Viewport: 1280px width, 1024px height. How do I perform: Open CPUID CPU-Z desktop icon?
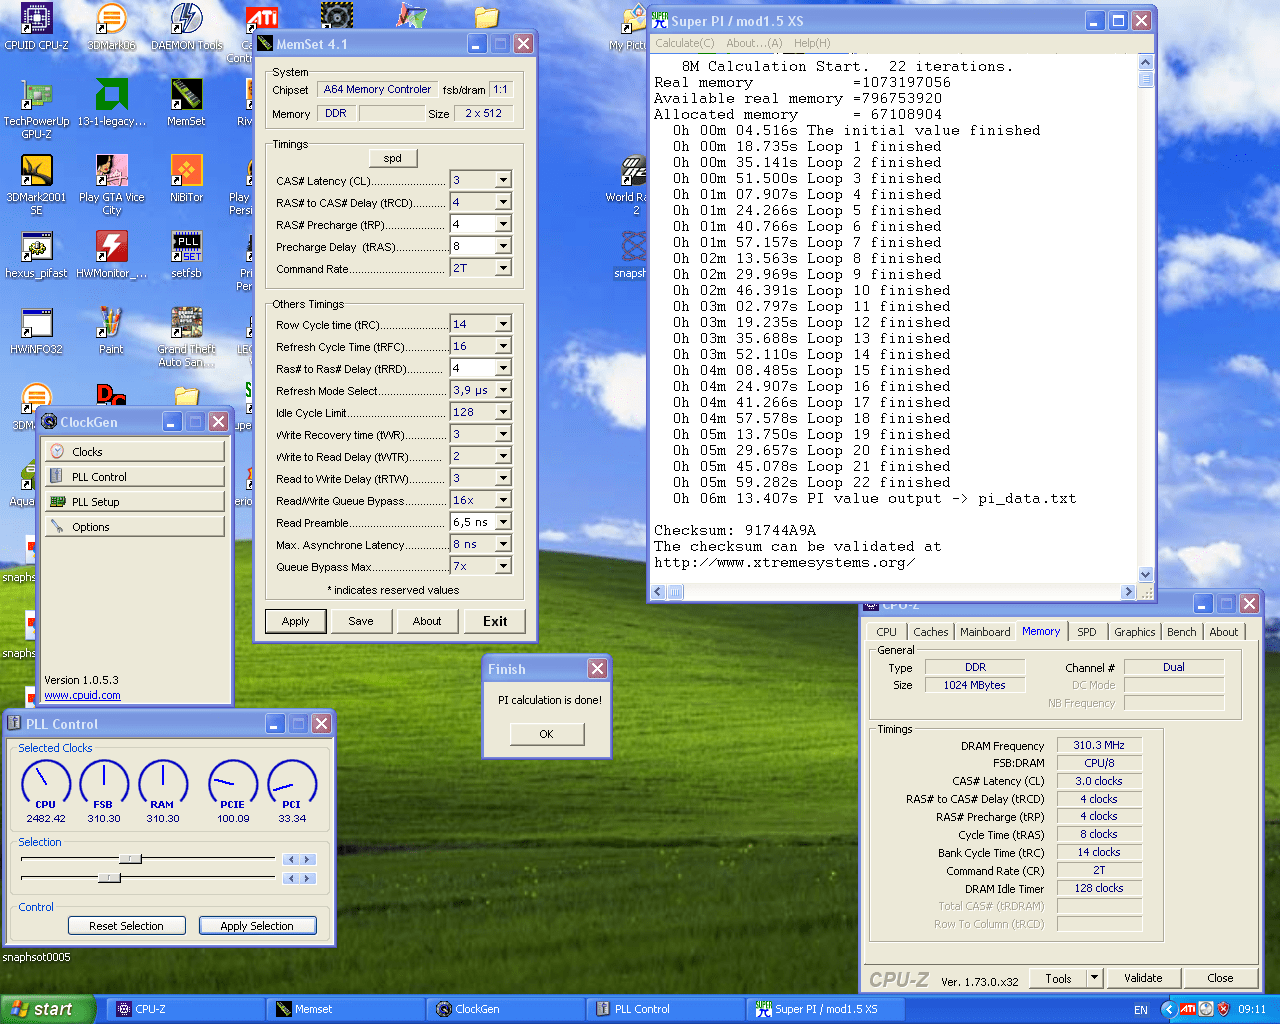[36, 27]
